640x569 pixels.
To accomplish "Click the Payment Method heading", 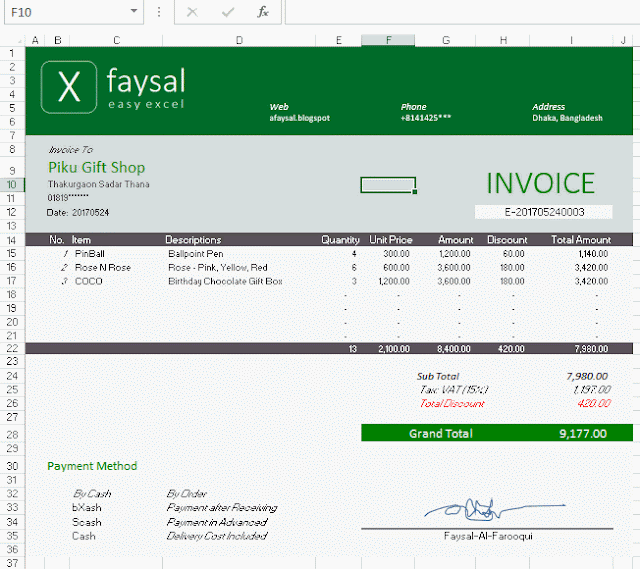I will [92, 466].
